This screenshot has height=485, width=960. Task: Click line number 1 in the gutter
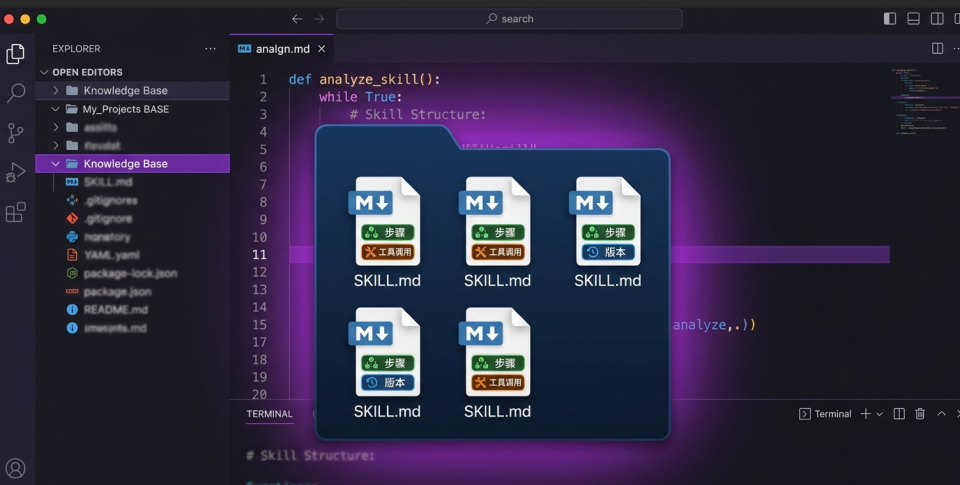coord(263,80)
